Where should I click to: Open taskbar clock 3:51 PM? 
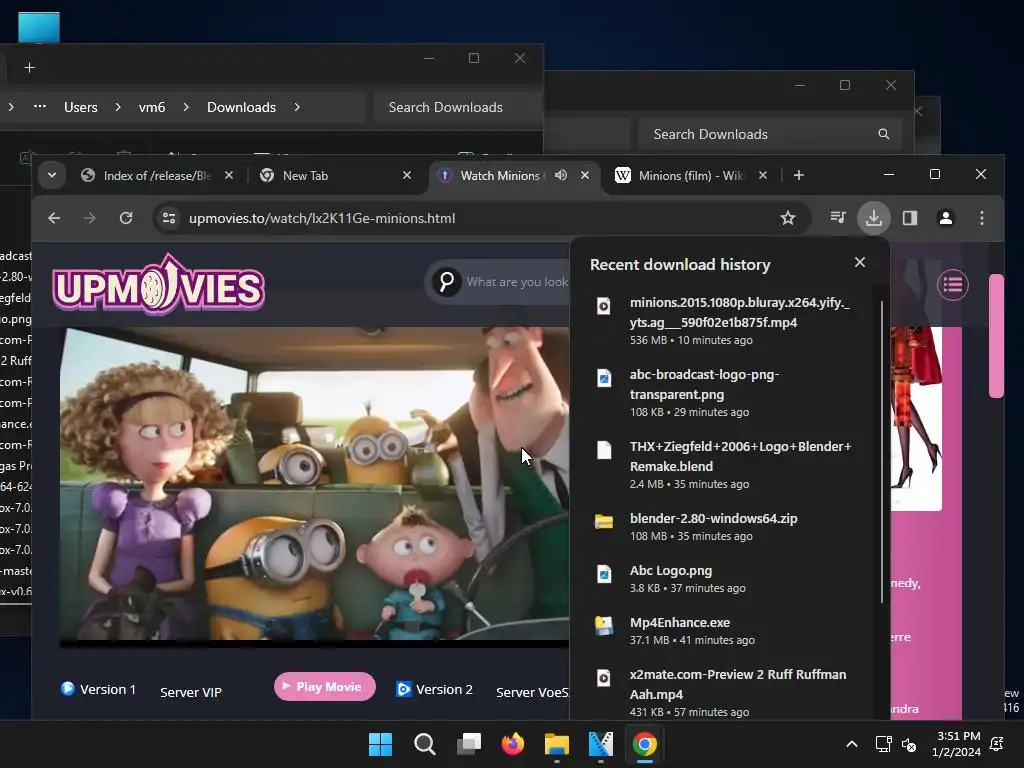point(956,744)
